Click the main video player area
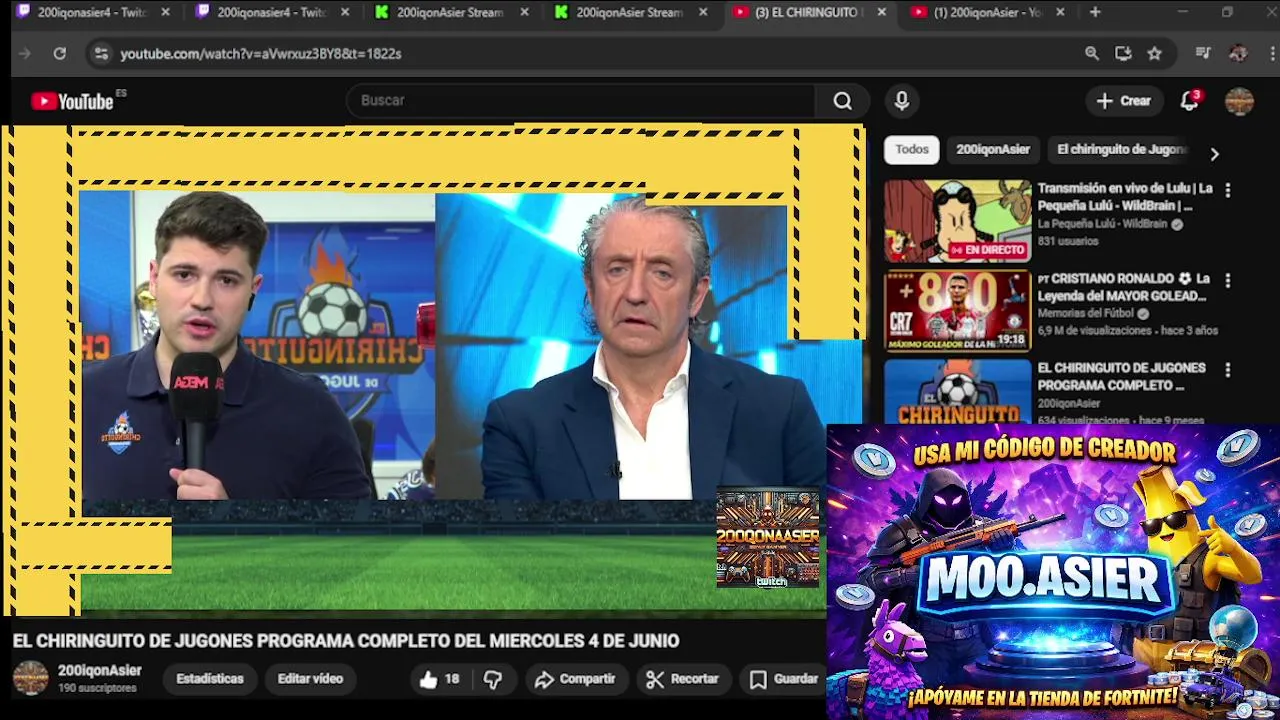Viewport: 1280px width, 720px height. click(x=433, y=370)
